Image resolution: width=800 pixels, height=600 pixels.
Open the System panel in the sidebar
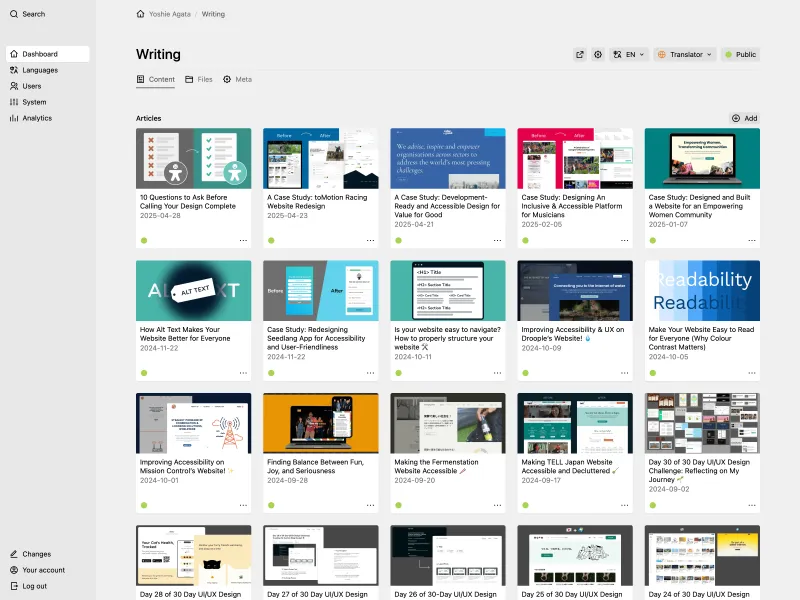coord(35,102)
